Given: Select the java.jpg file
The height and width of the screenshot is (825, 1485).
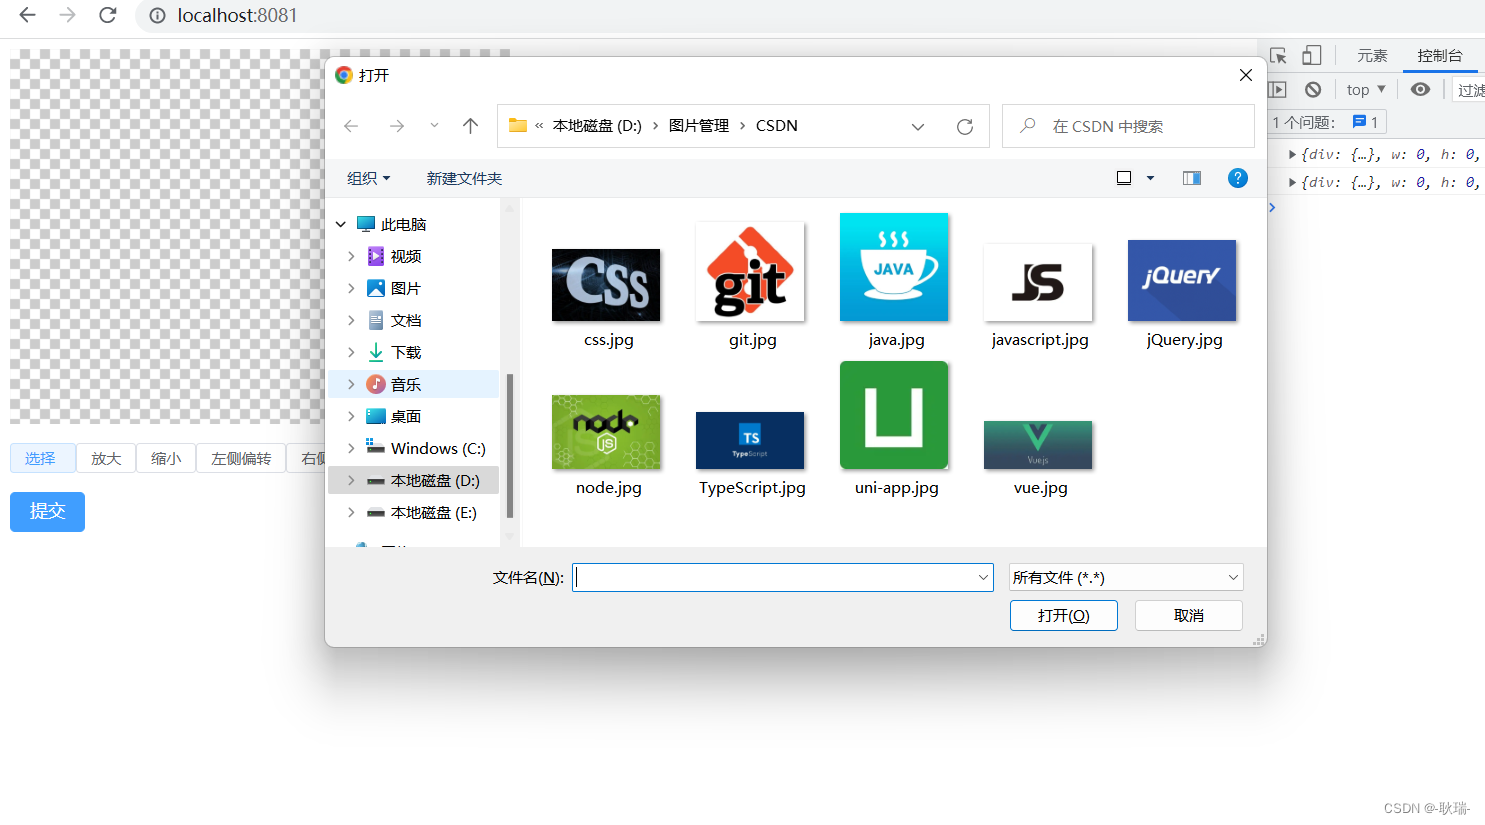Looking at the screenshot, I should pyautogui.click(x=894, y=281).
